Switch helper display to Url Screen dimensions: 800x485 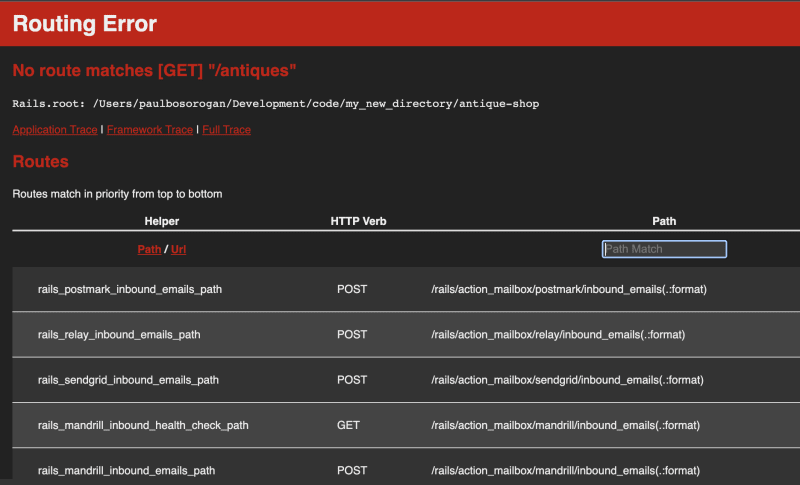pos(178,249)
